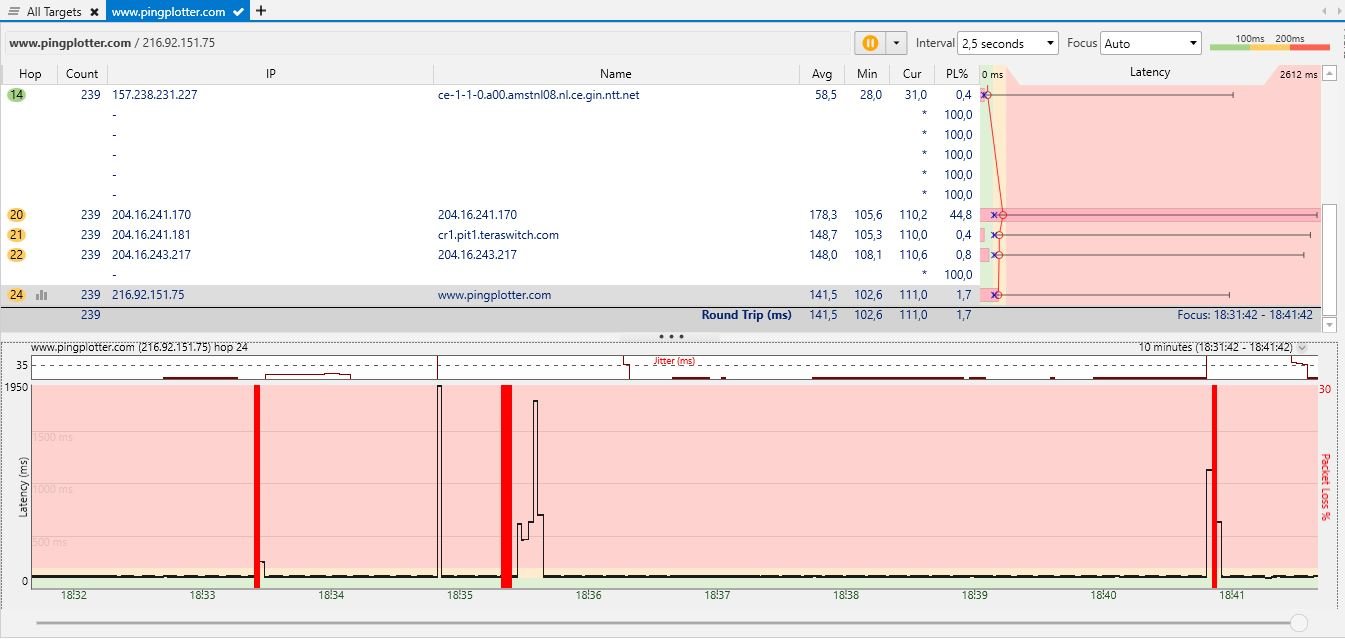
Task: Click the 148,7 average value for hop 21
Action: coord(824,235)
